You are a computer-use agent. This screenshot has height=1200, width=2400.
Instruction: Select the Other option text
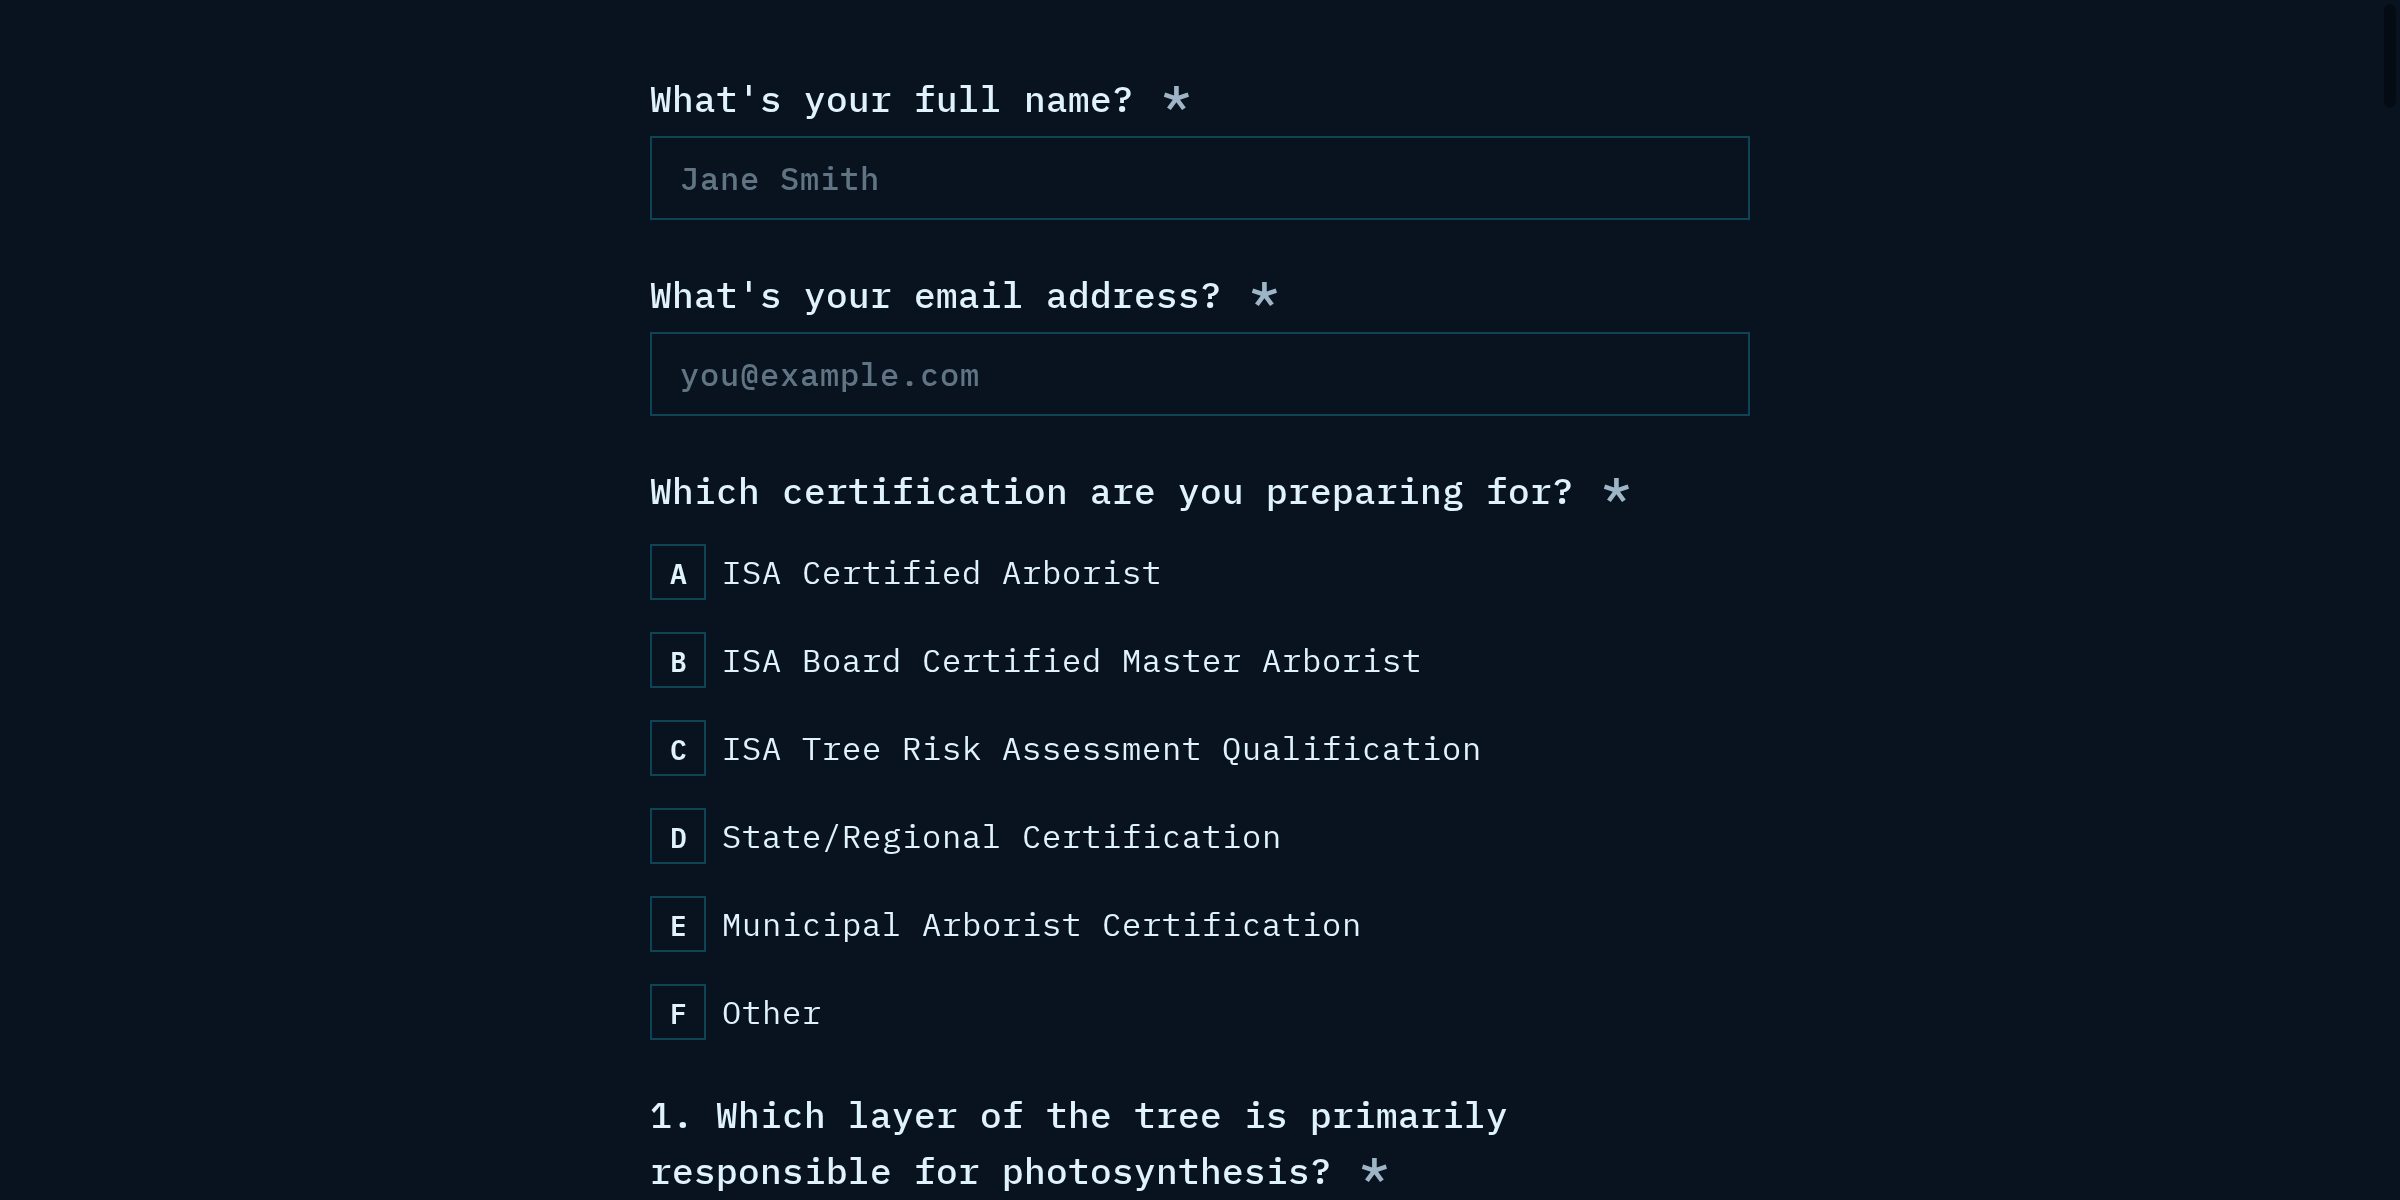pos(771,1014)
